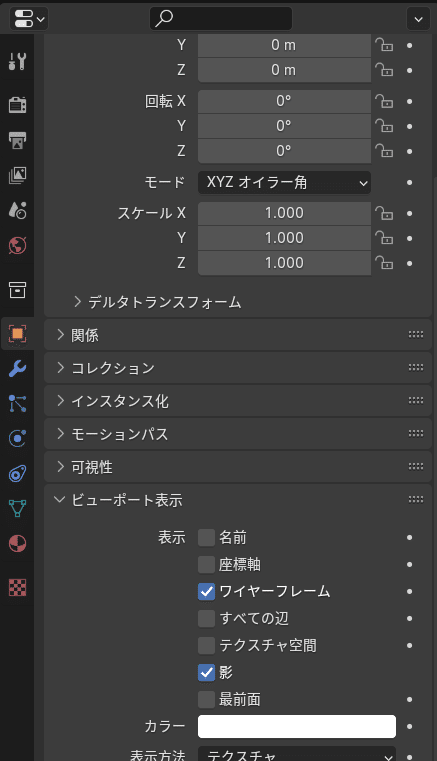Animate the カラー property dot
Screen dimensions: 437x761
(x=410, y=727)
